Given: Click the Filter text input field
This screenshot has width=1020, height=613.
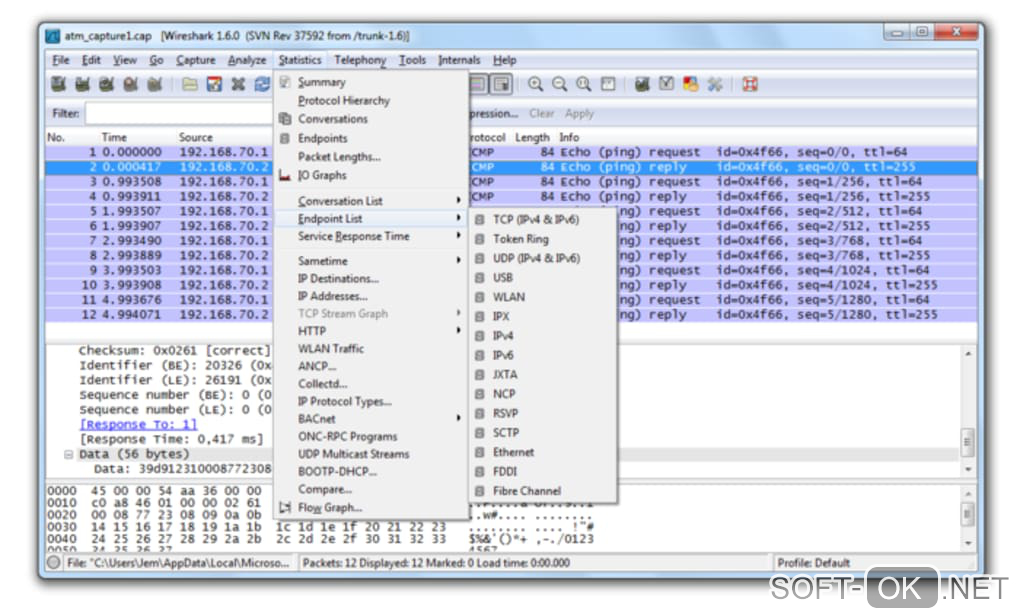Looking at the screenshot, I should click(x=180, y=113).
